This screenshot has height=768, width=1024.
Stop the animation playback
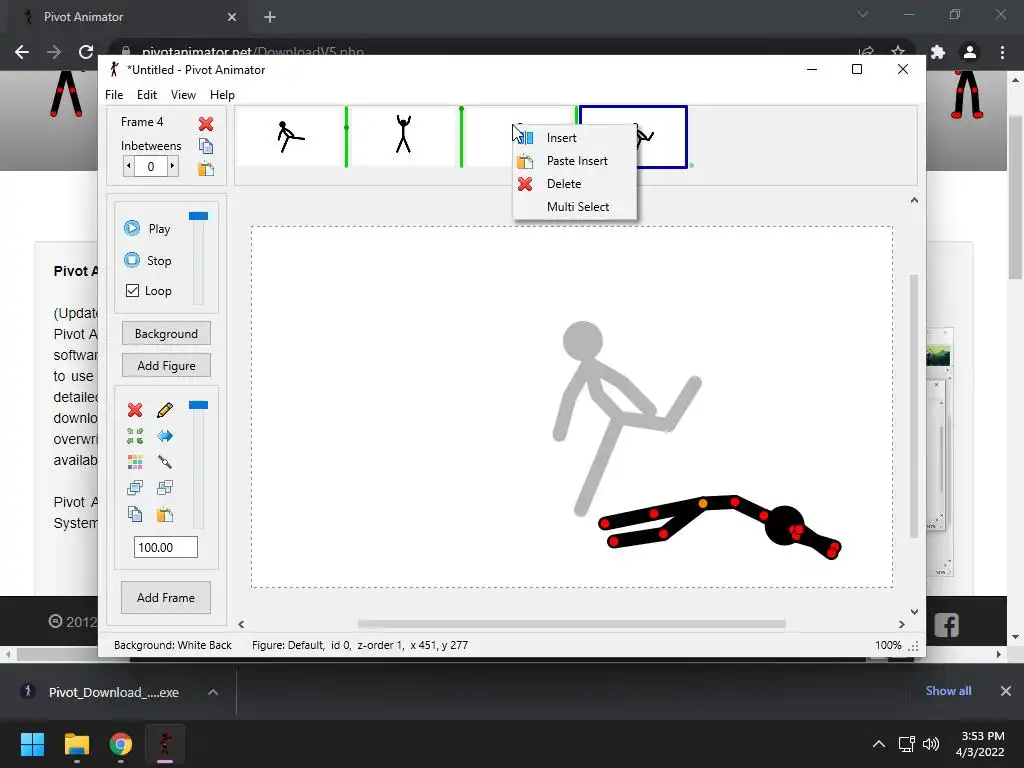148,261
